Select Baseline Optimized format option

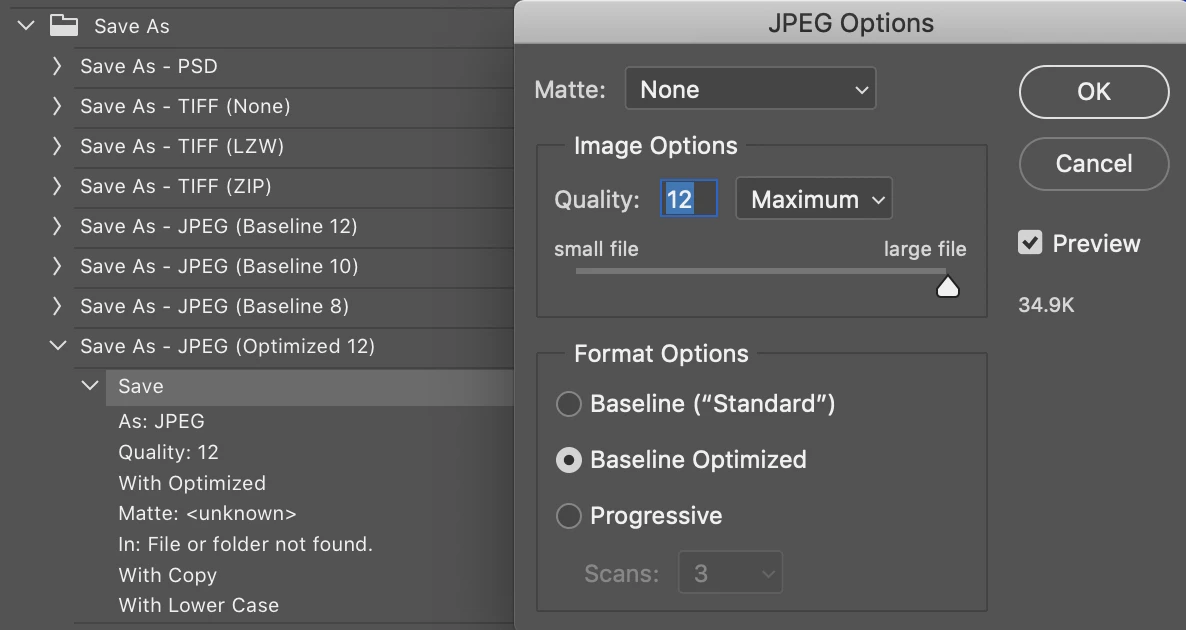pyautogui.click(x=569, y=460)
